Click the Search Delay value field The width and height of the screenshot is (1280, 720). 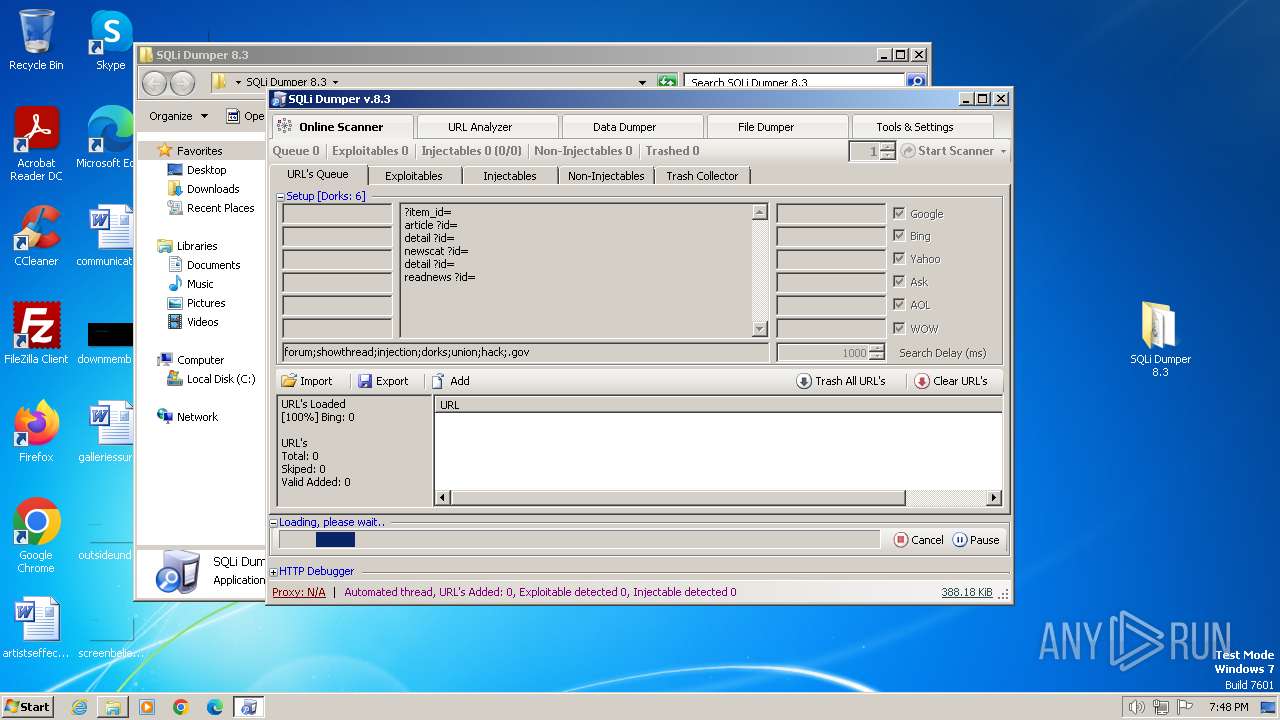(x=822, y=352)
